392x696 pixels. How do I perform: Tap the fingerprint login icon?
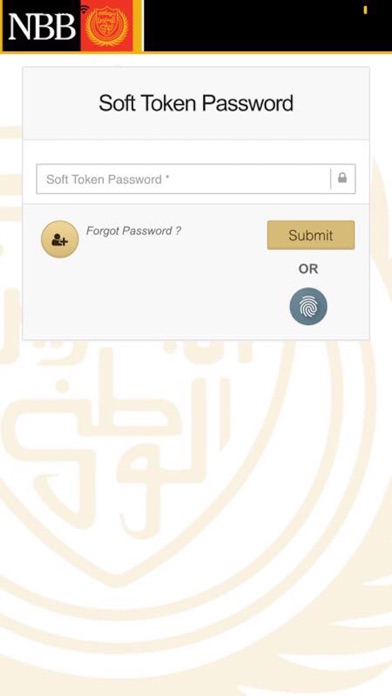click(309, 306)
